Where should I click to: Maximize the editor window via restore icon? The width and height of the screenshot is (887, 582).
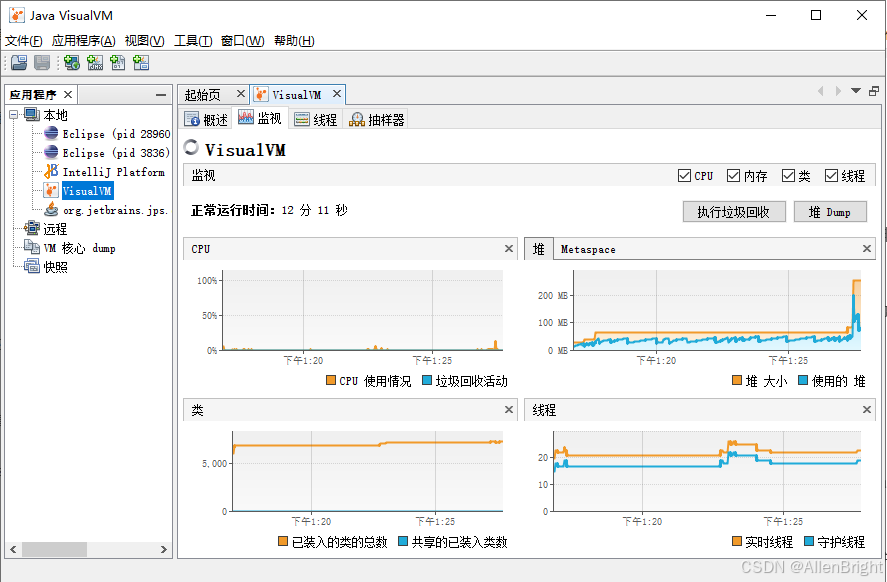click(874, 90)
